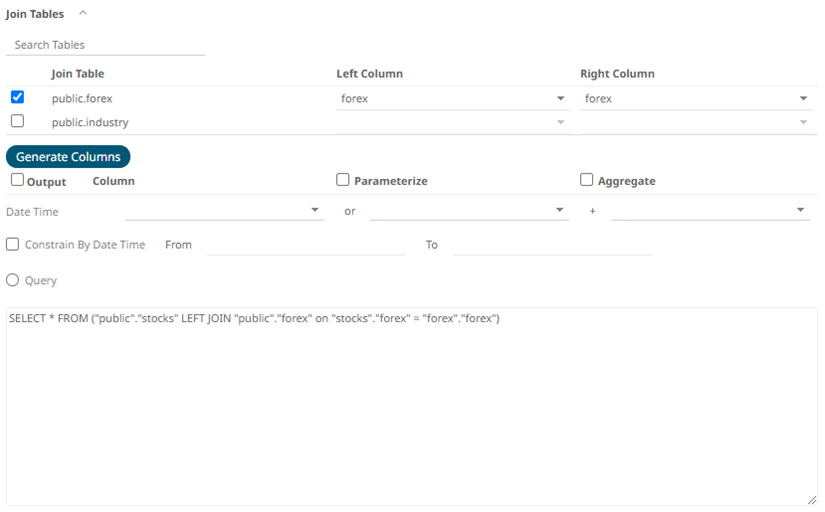Open public.industry Left Column dropdown arrow

point(560,123)
